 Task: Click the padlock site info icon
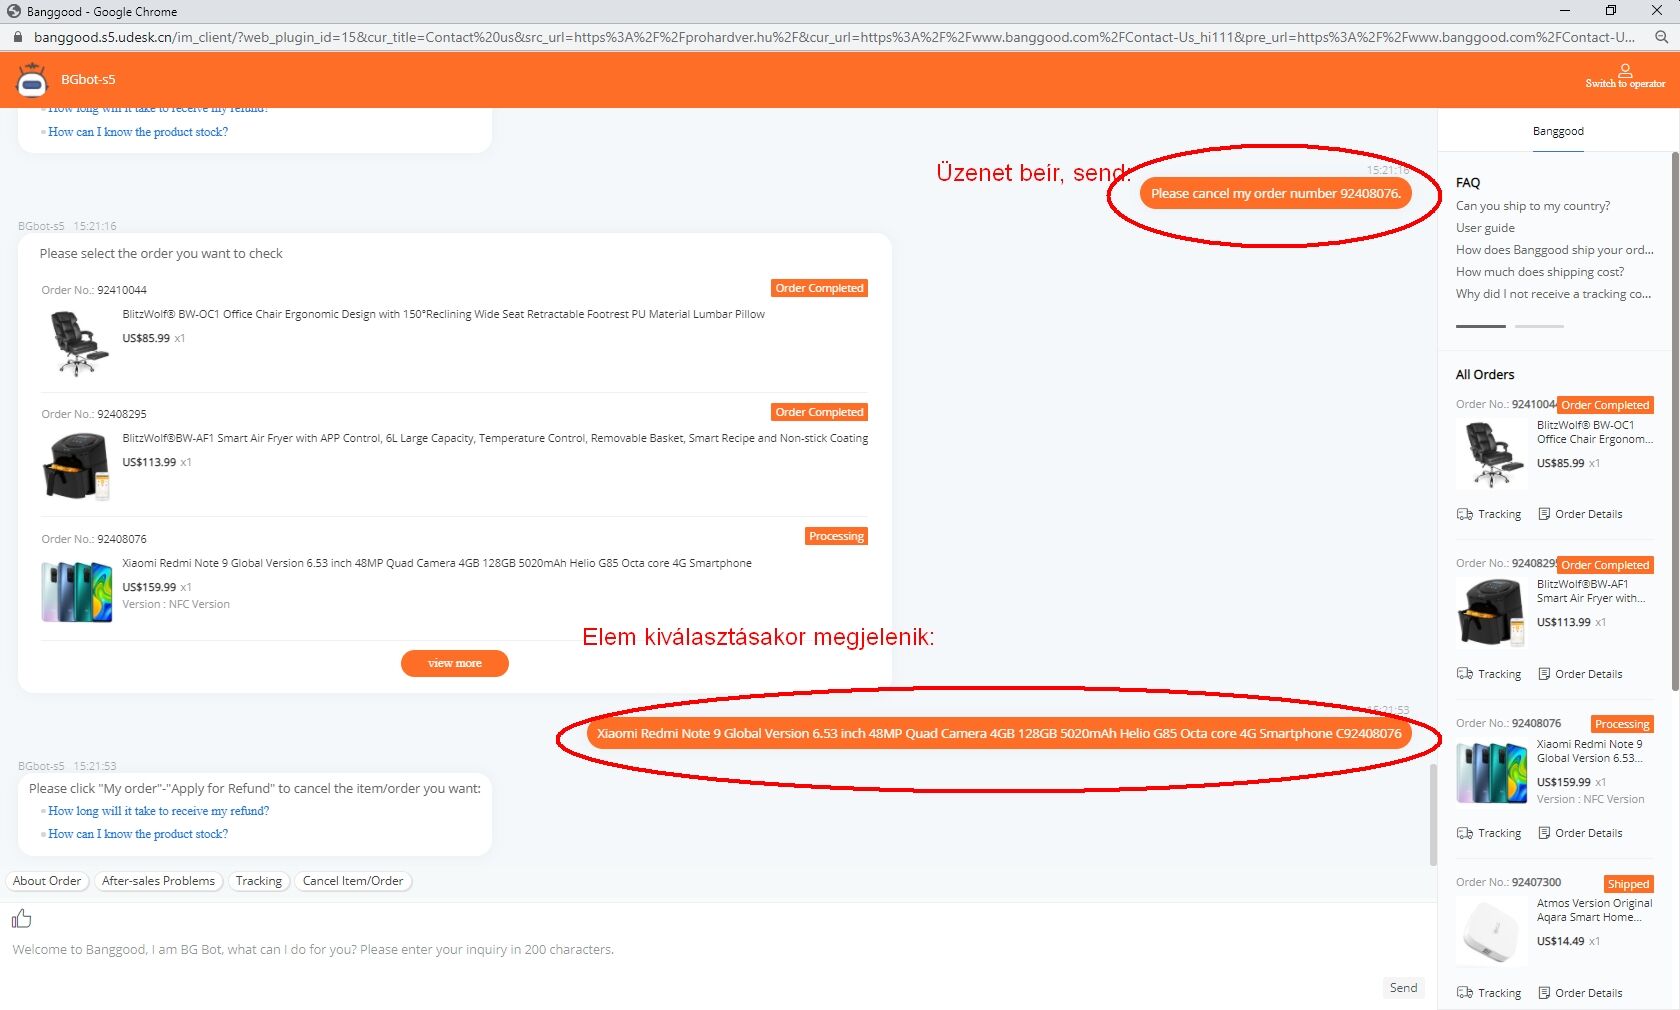click(x=17, y=37)
